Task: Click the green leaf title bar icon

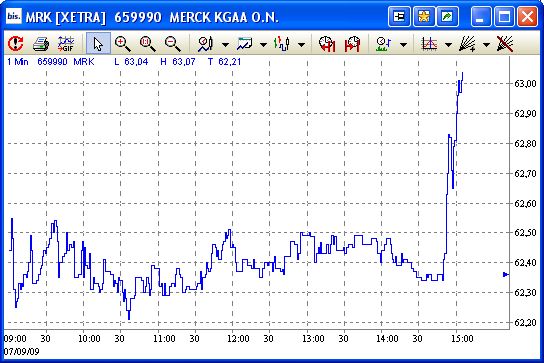Action: 448,16
